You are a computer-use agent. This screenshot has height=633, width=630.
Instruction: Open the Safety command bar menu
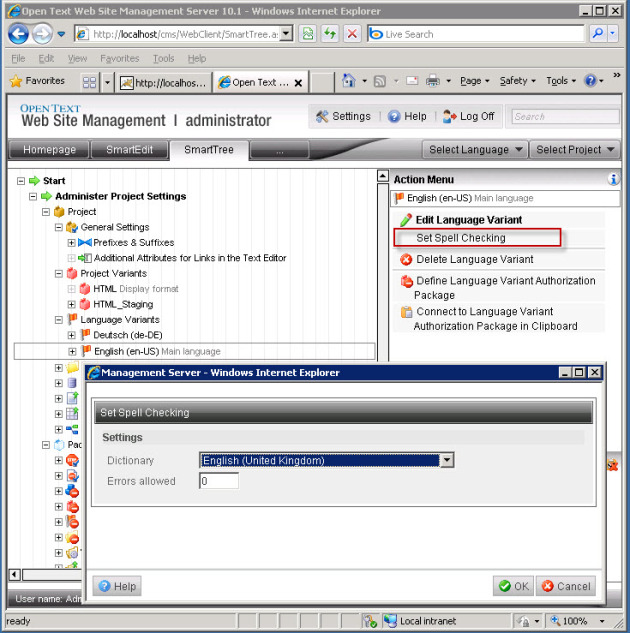pyautogui.click(x=517, y=81)
